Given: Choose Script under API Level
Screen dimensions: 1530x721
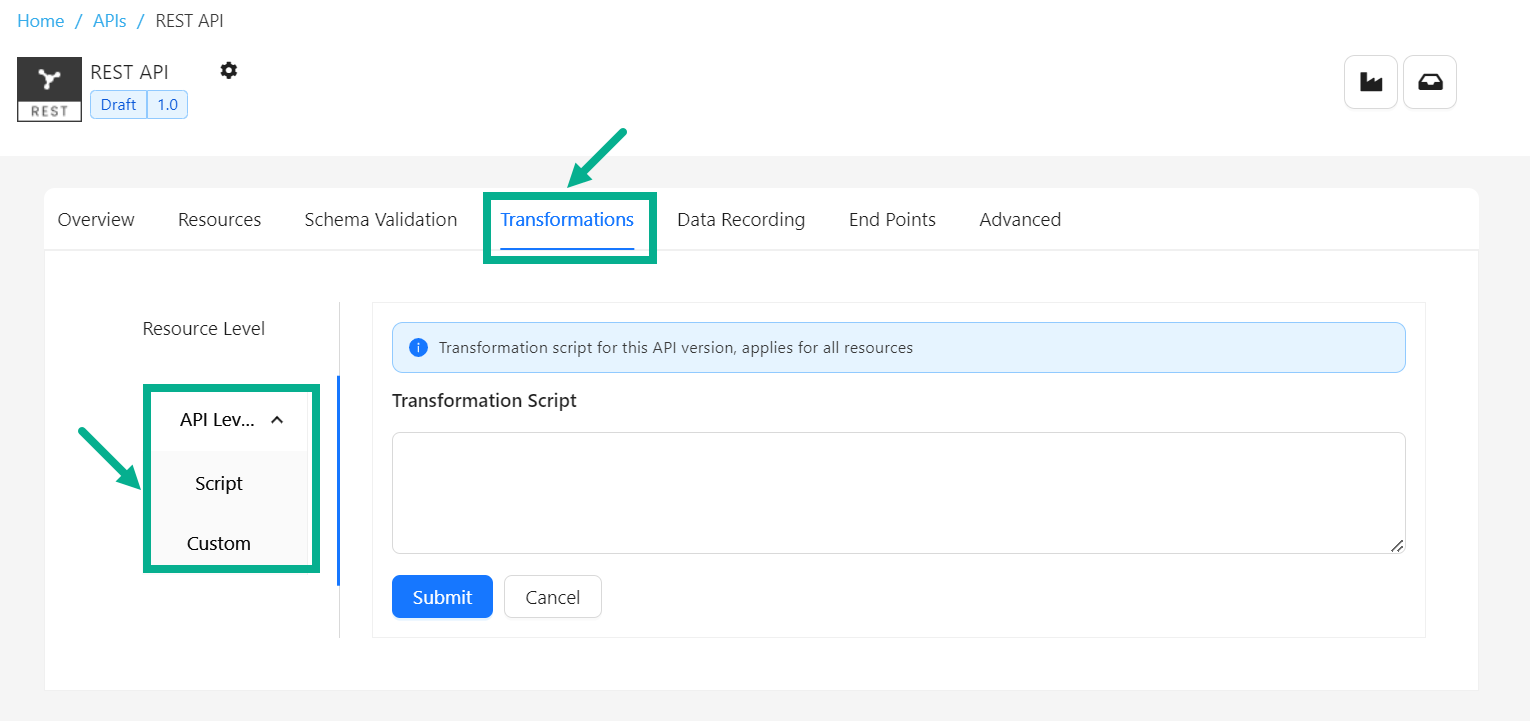Looking at the screenshot, I should (x=219, y=484).
